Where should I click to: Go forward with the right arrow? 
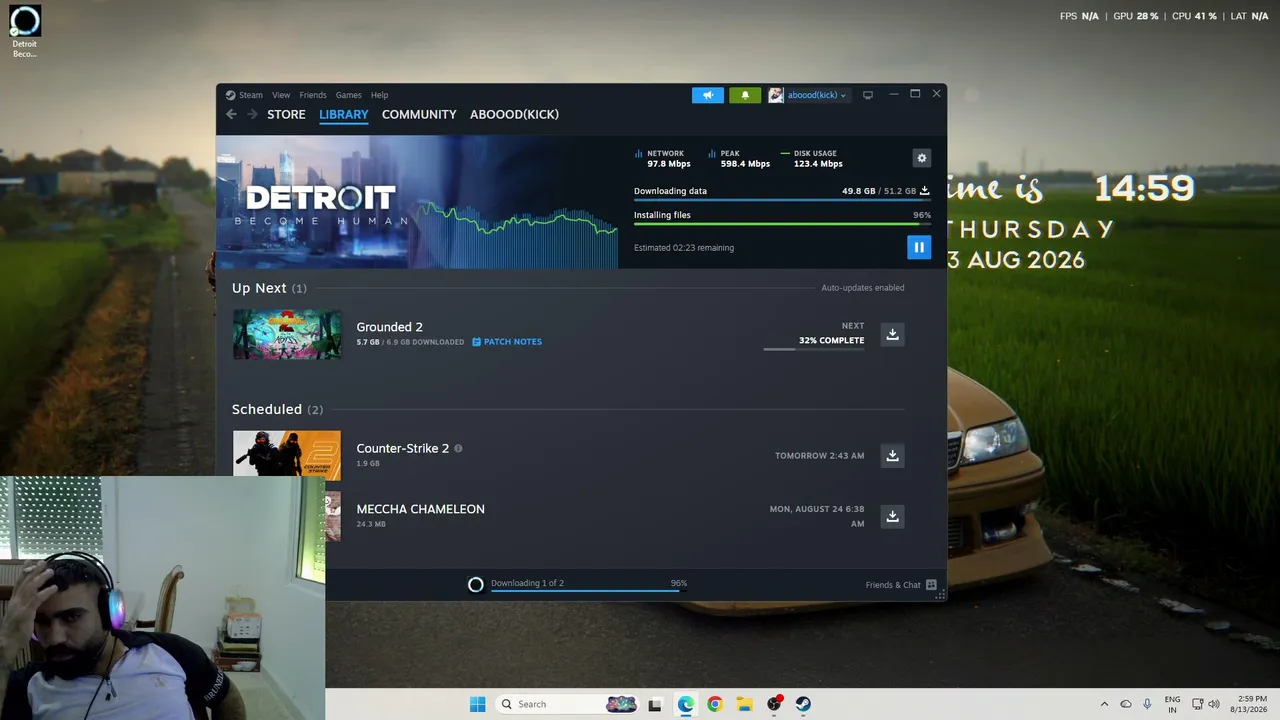click(252, 114)
